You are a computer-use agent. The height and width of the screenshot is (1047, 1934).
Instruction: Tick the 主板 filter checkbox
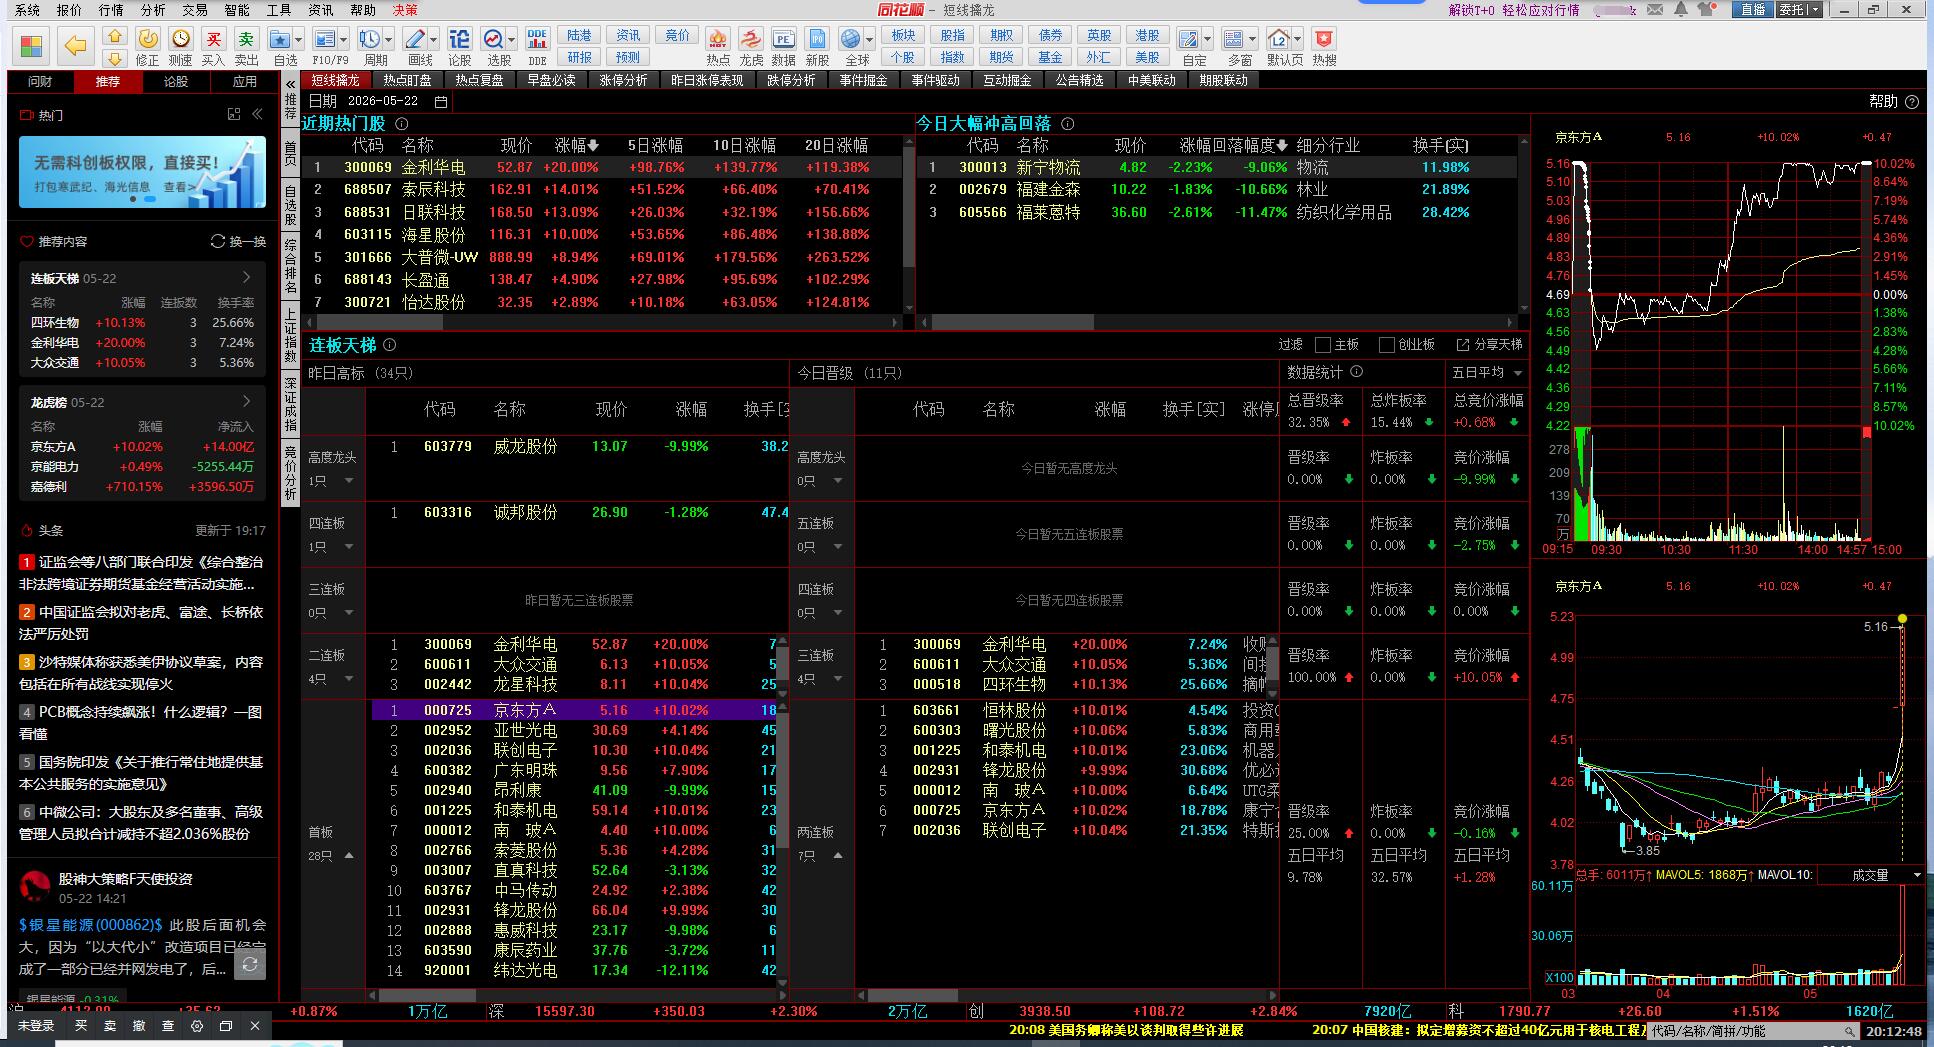pyautogui.click(x=1323, y=345)
